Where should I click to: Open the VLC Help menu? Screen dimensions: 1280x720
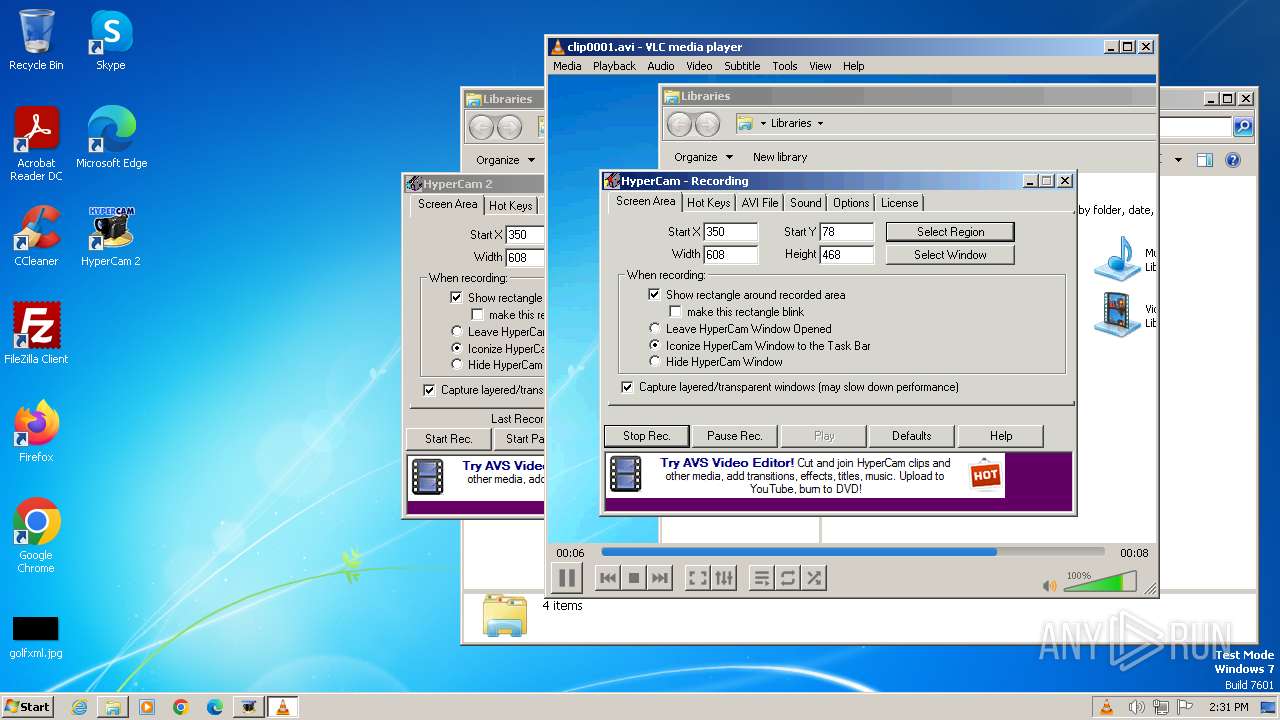(853, 66)
